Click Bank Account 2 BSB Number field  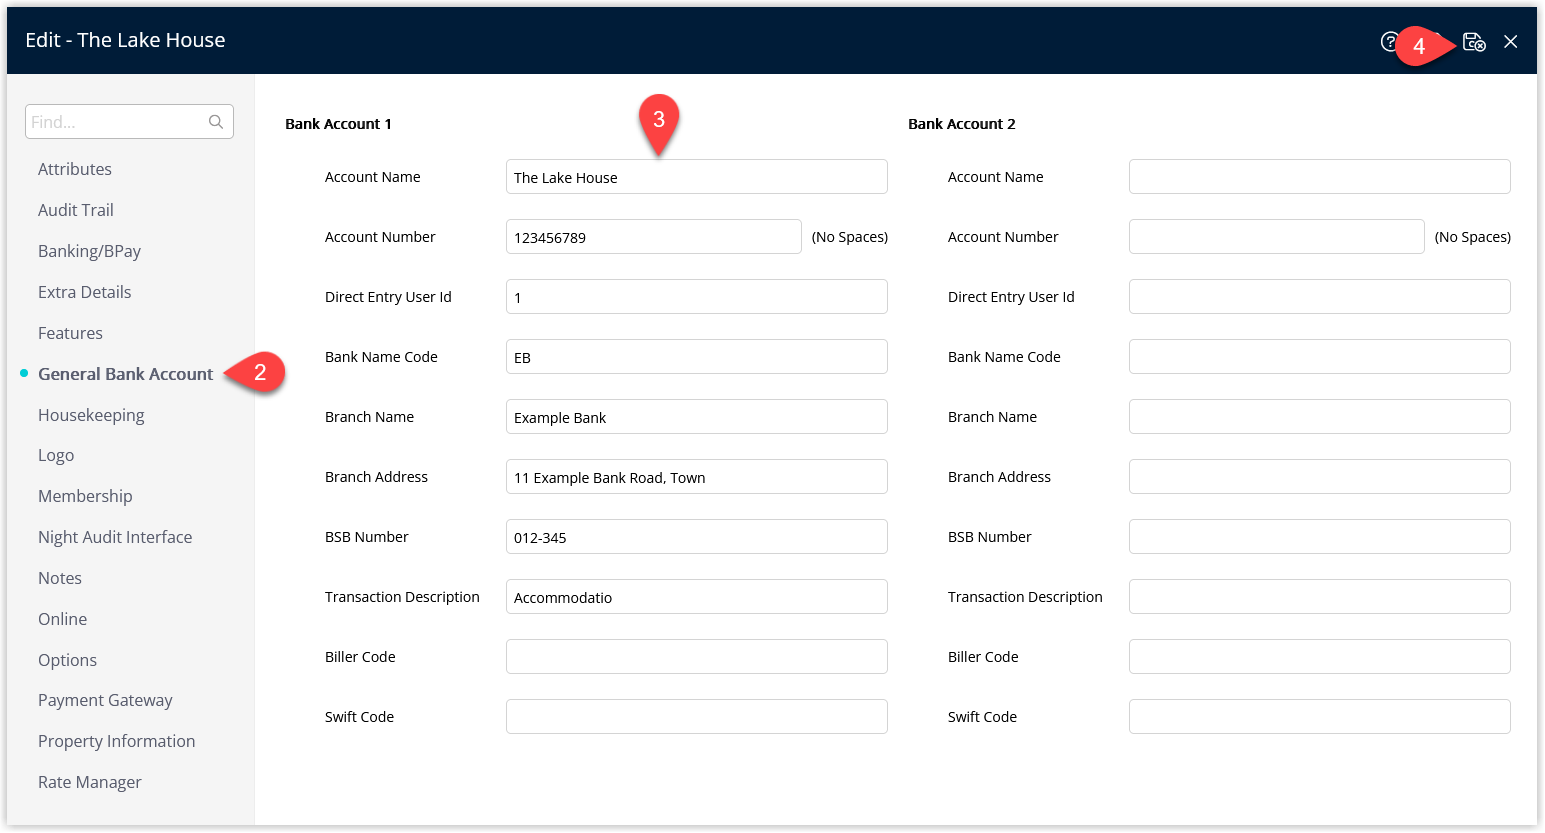point(1320,537)
